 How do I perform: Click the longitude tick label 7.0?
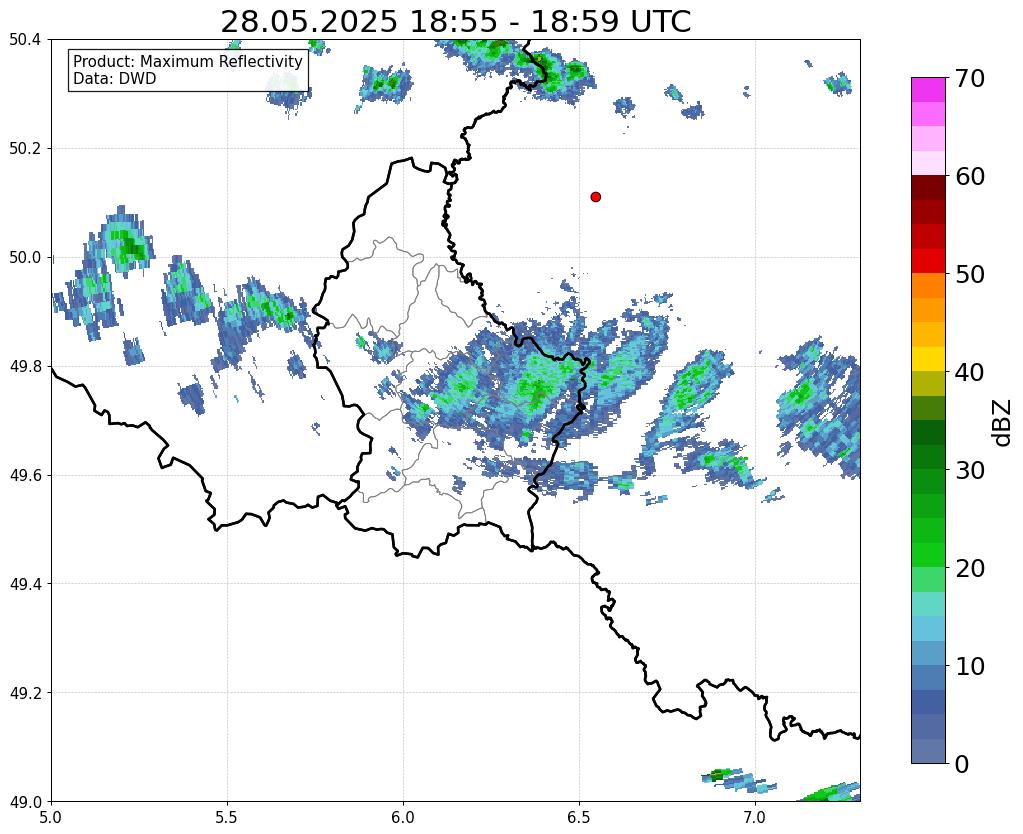tap(755, 817)
